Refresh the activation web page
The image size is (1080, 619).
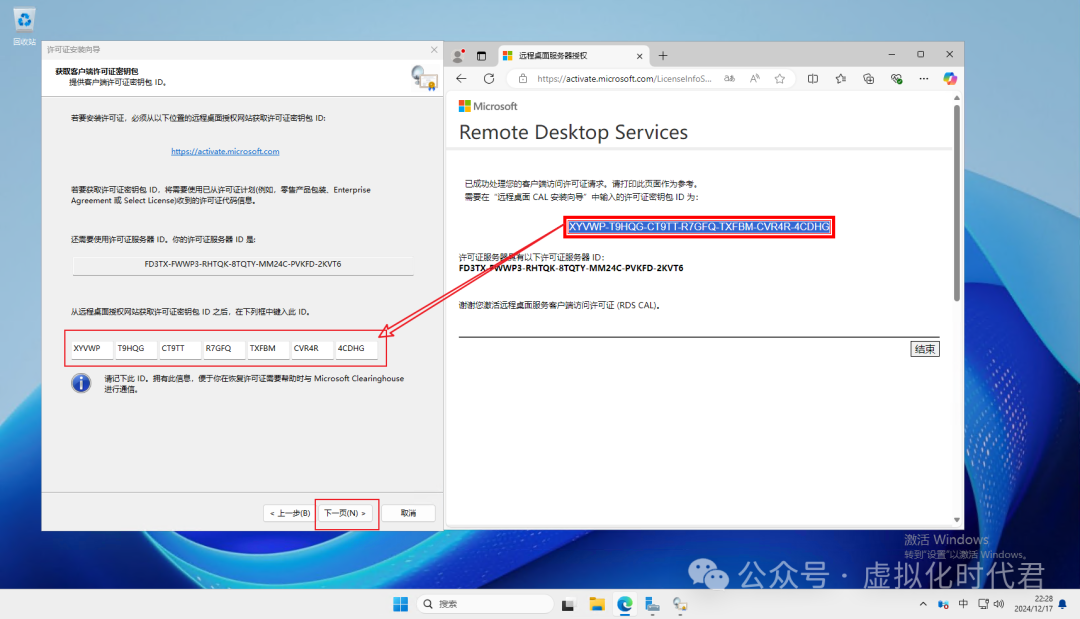click(489, 78)
